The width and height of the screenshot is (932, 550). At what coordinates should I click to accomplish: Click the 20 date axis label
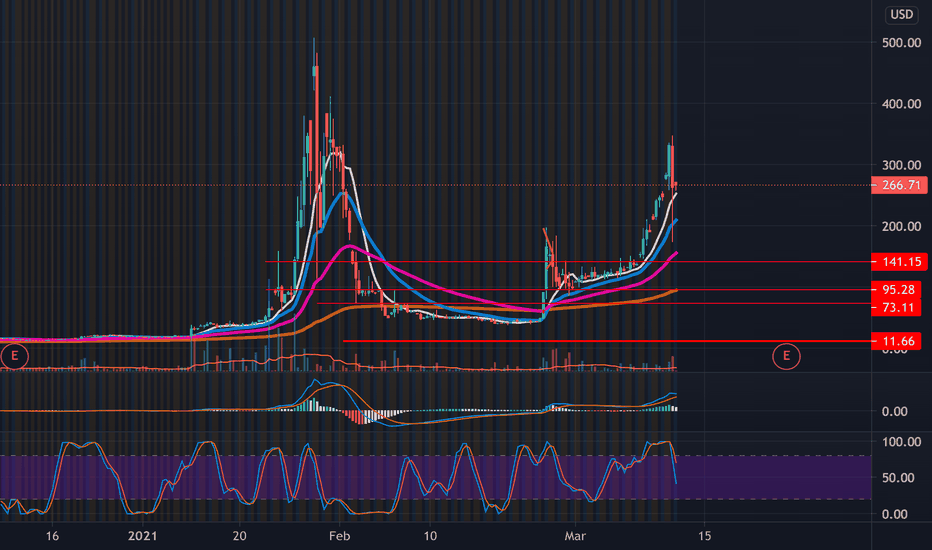[240, 536]
